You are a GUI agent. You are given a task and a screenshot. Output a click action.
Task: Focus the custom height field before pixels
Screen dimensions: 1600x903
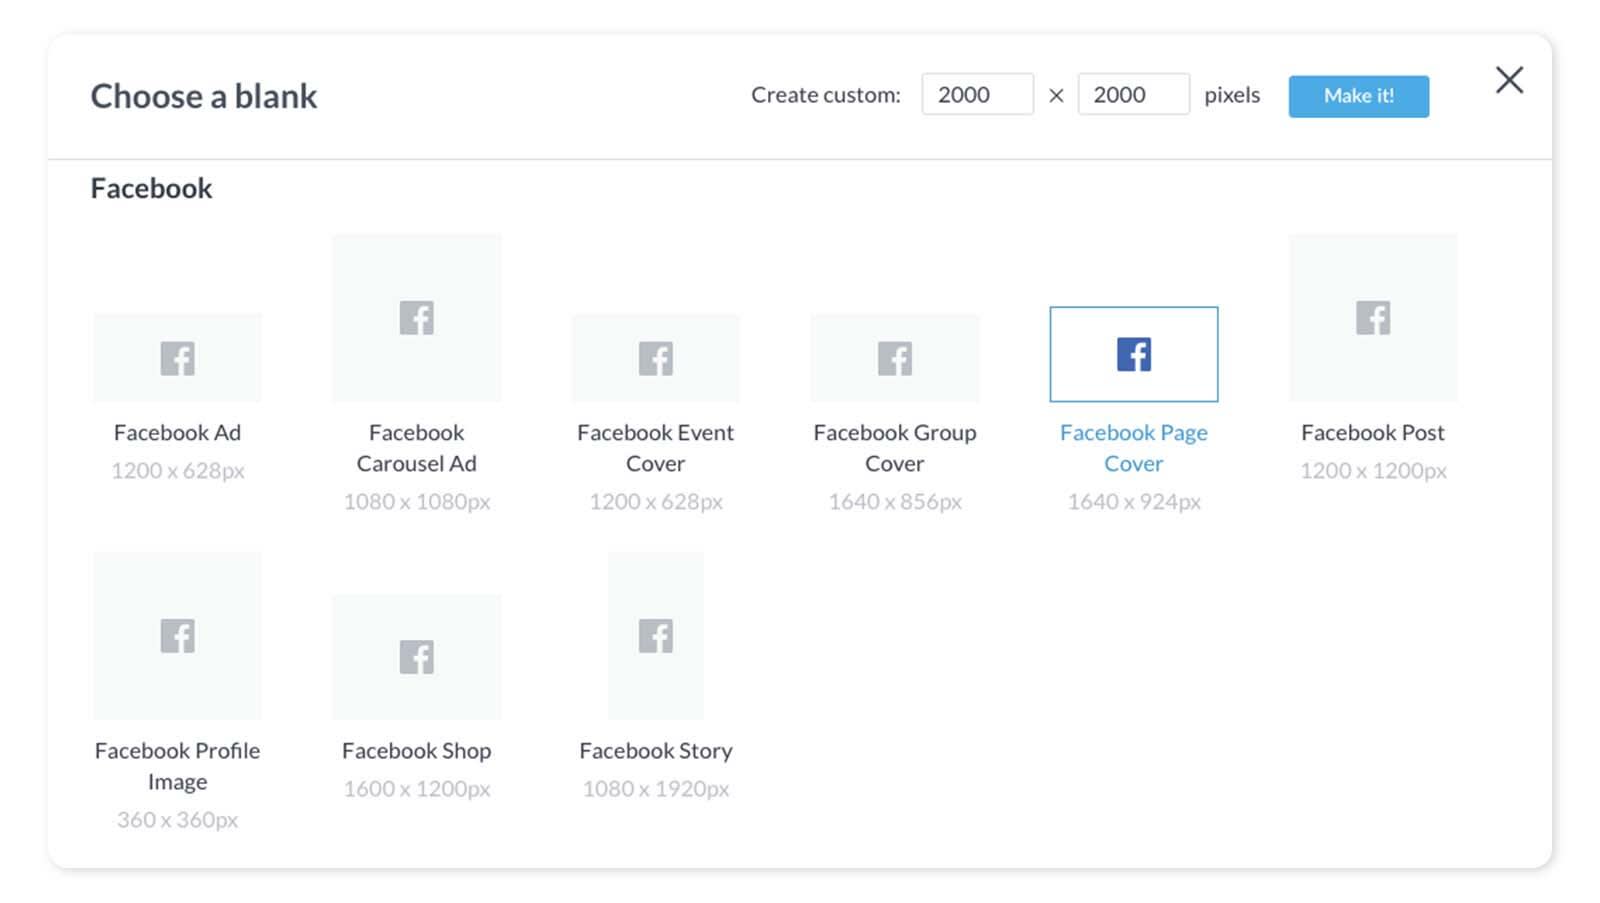pyautogui.click(x=1133, y=94)
